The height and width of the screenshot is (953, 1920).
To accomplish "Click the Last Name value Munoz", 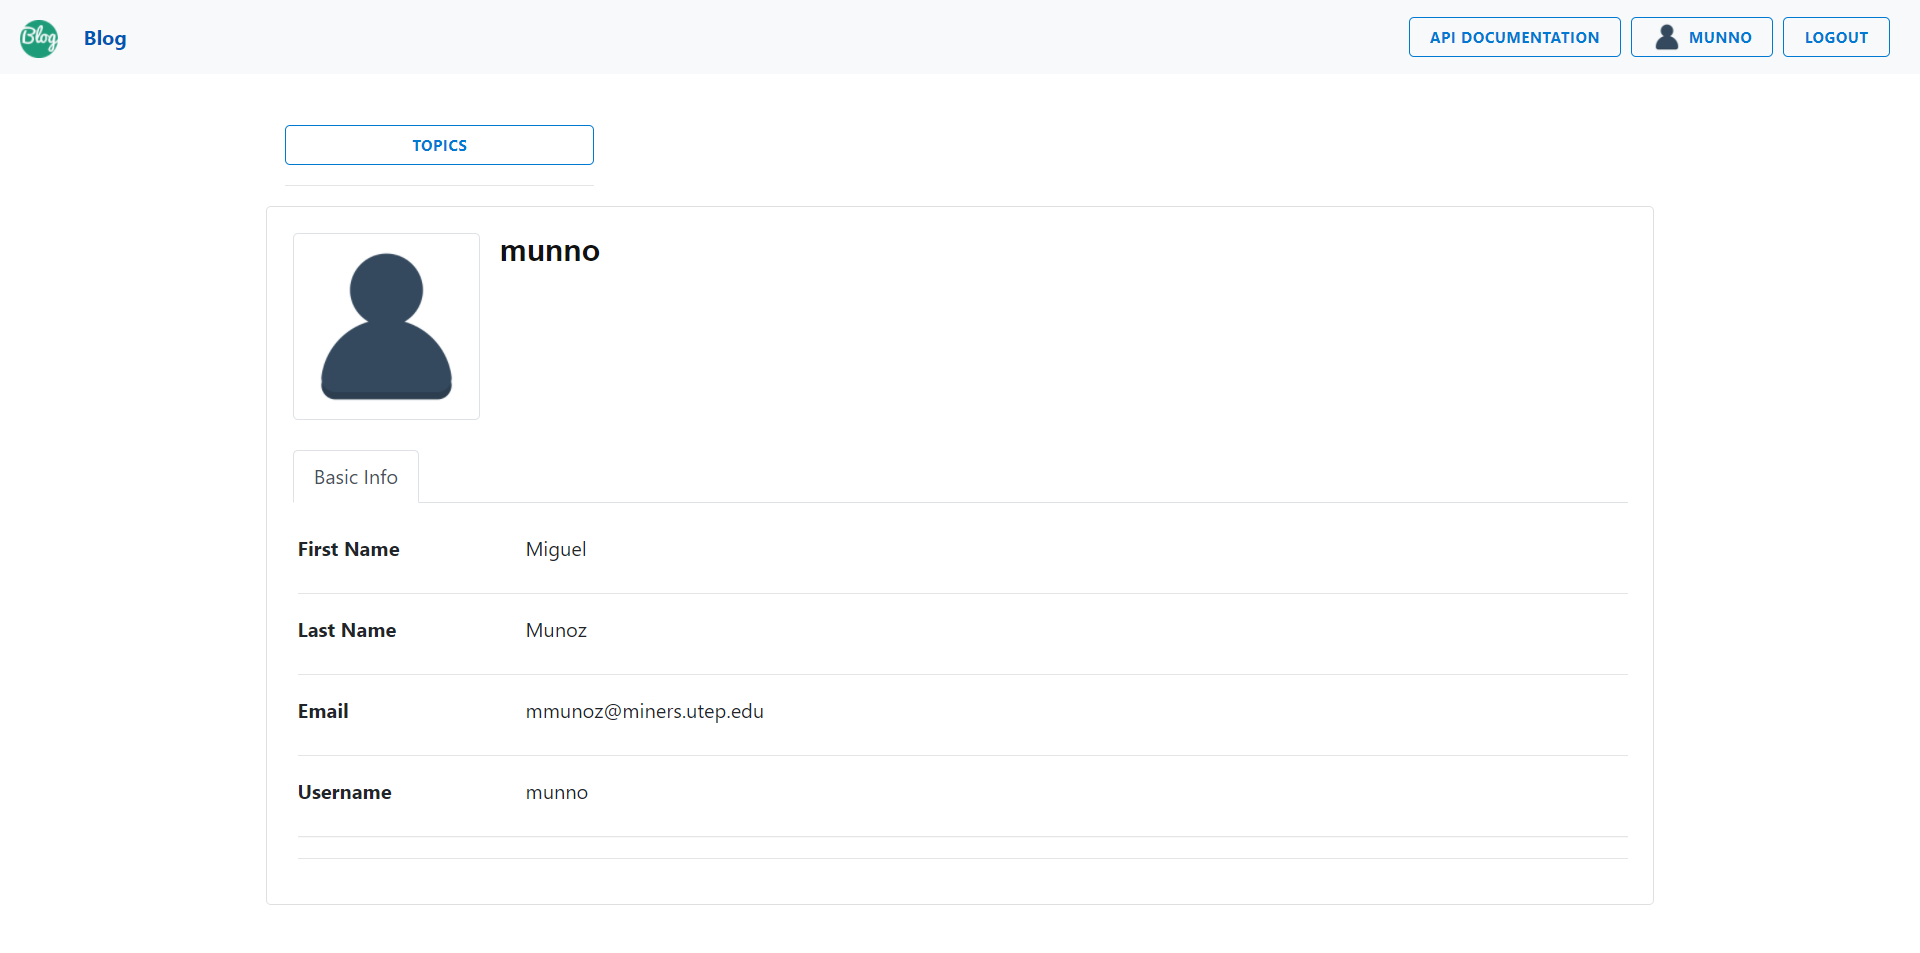I will (556, 630).
